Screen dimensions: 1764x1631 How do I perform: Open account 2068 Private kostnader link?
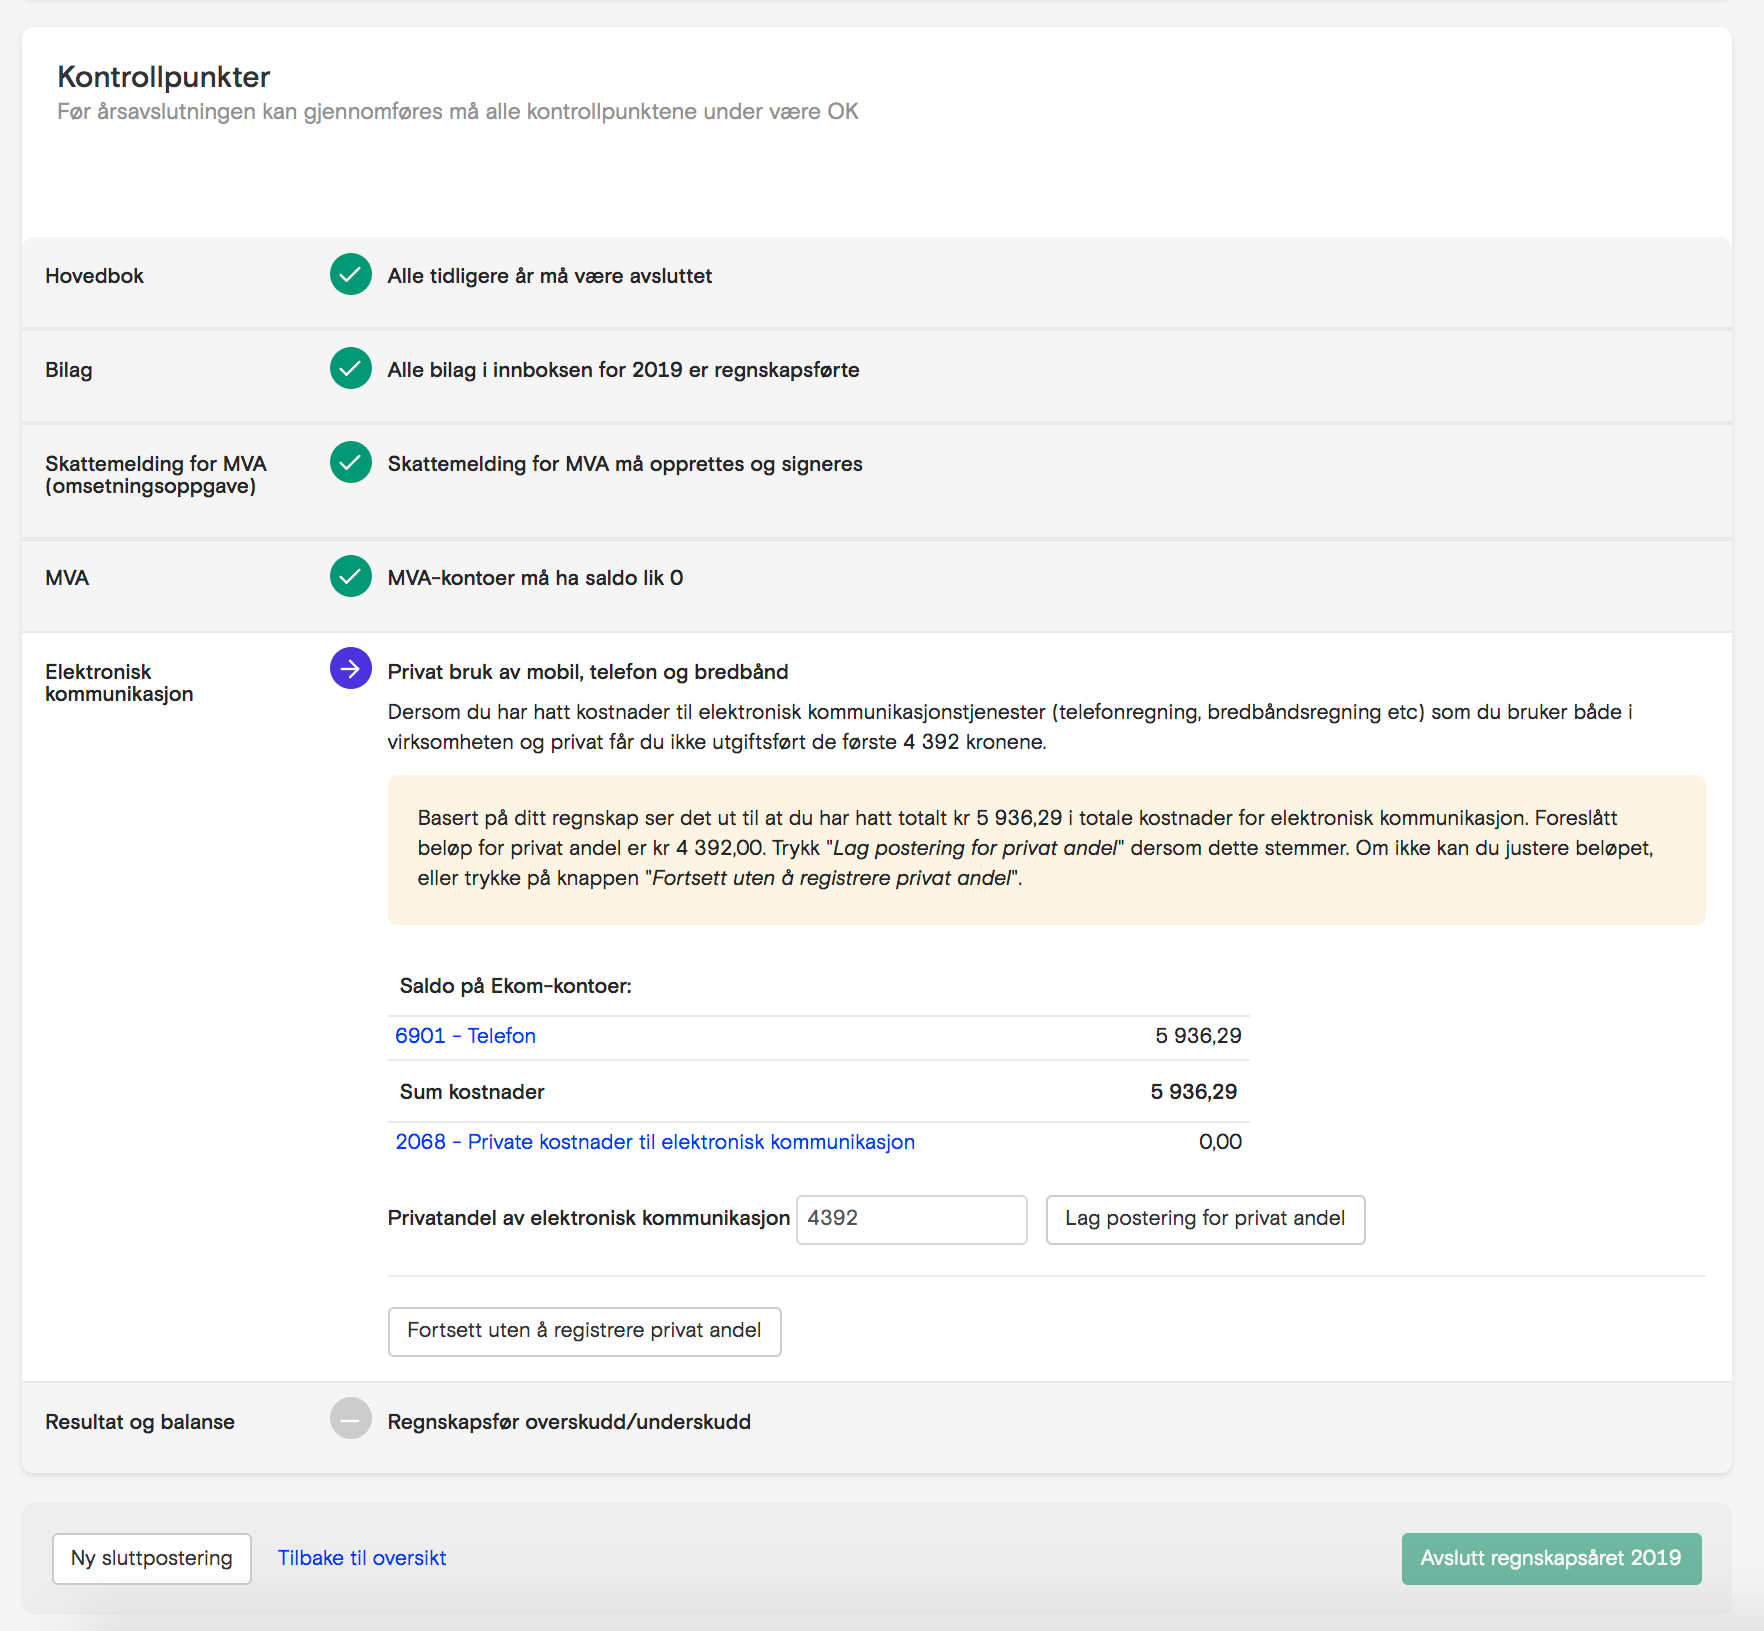(x=655, y=1142)
